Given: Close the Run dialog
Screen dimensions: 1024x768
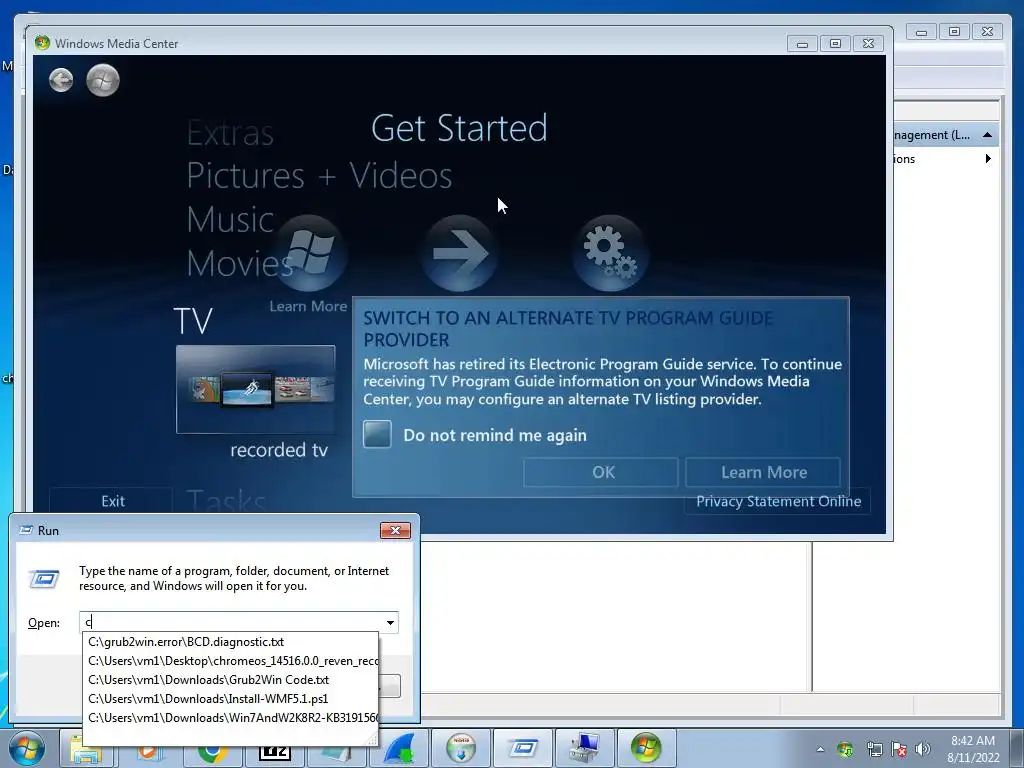Looking at the screenshot, I should point(395,530).
